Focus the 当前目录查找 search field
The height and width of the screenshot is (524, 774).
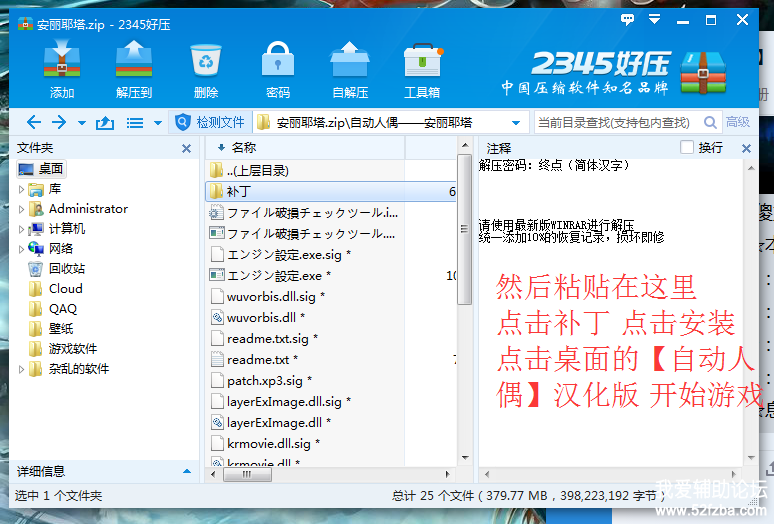pos(617,122)
